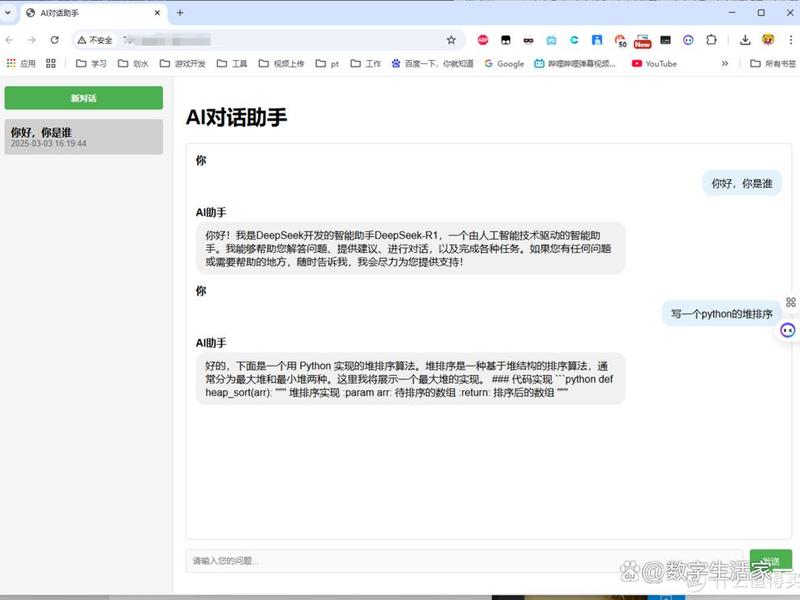Image resolution: width=800 pixels, height=600 pixels.
Task: Click the glasses-mask extension icon
Action: tap(529, 40)
